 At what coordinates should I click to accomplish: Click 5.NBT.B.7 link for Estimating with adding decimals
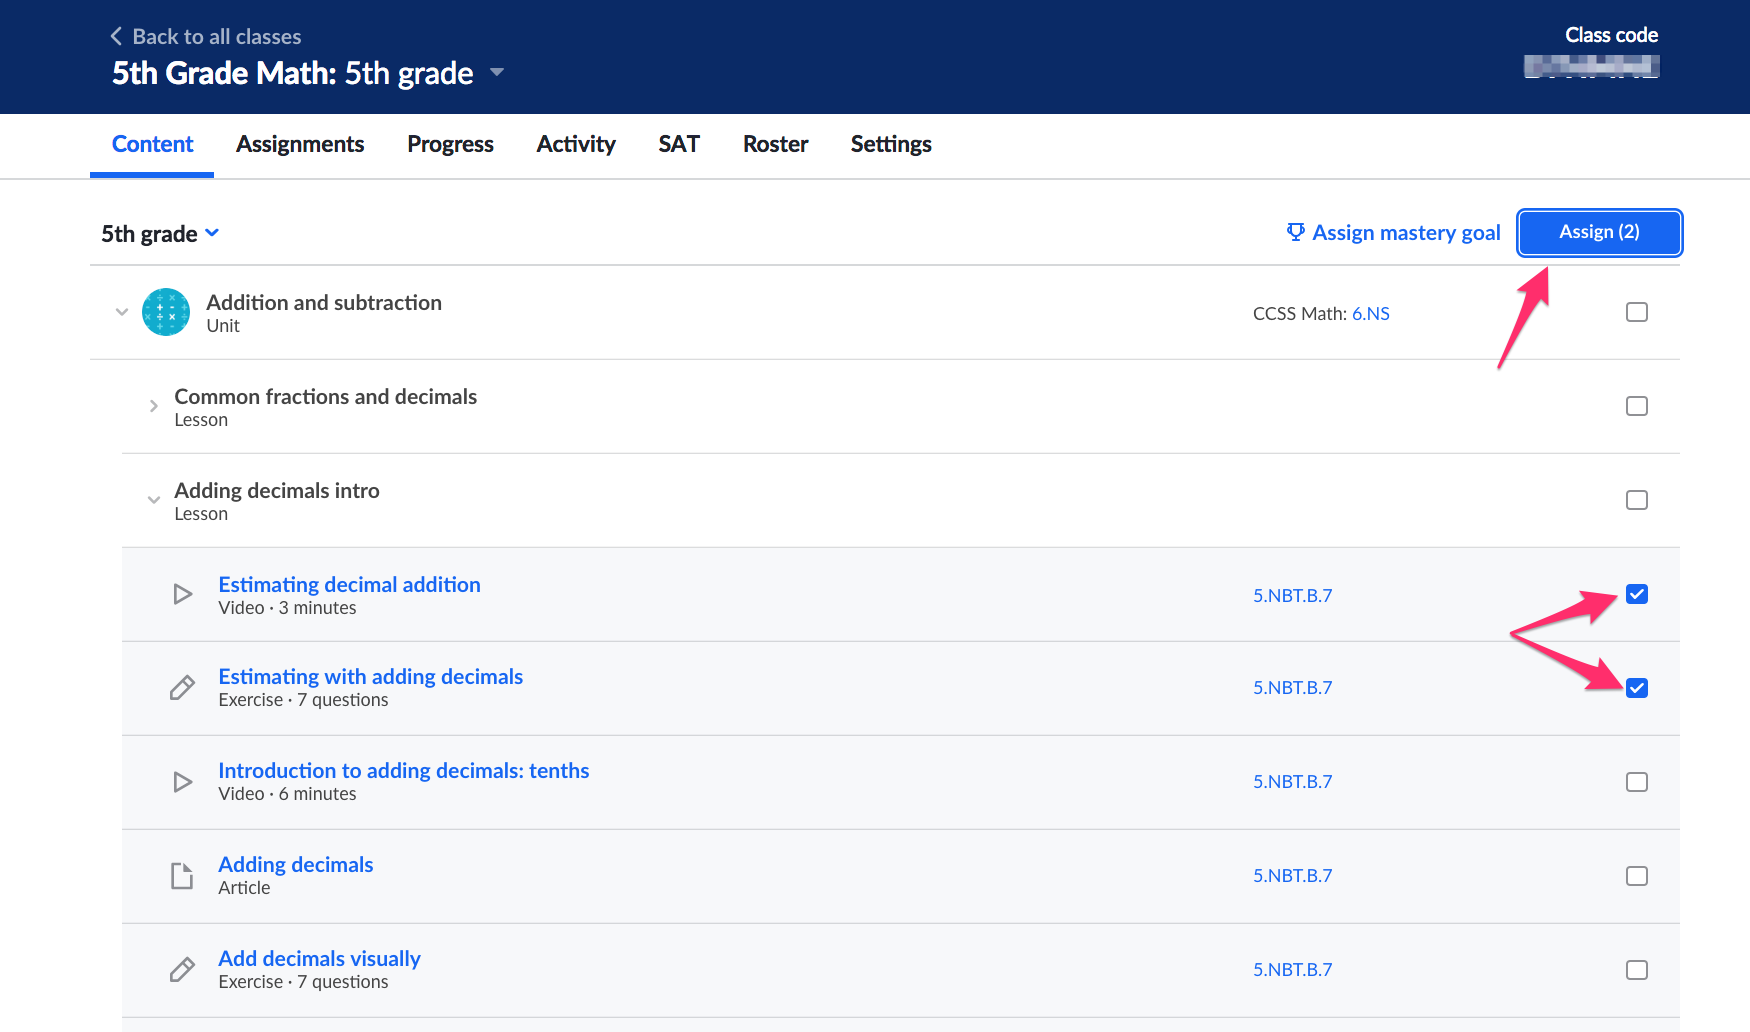click(1292, 688)
